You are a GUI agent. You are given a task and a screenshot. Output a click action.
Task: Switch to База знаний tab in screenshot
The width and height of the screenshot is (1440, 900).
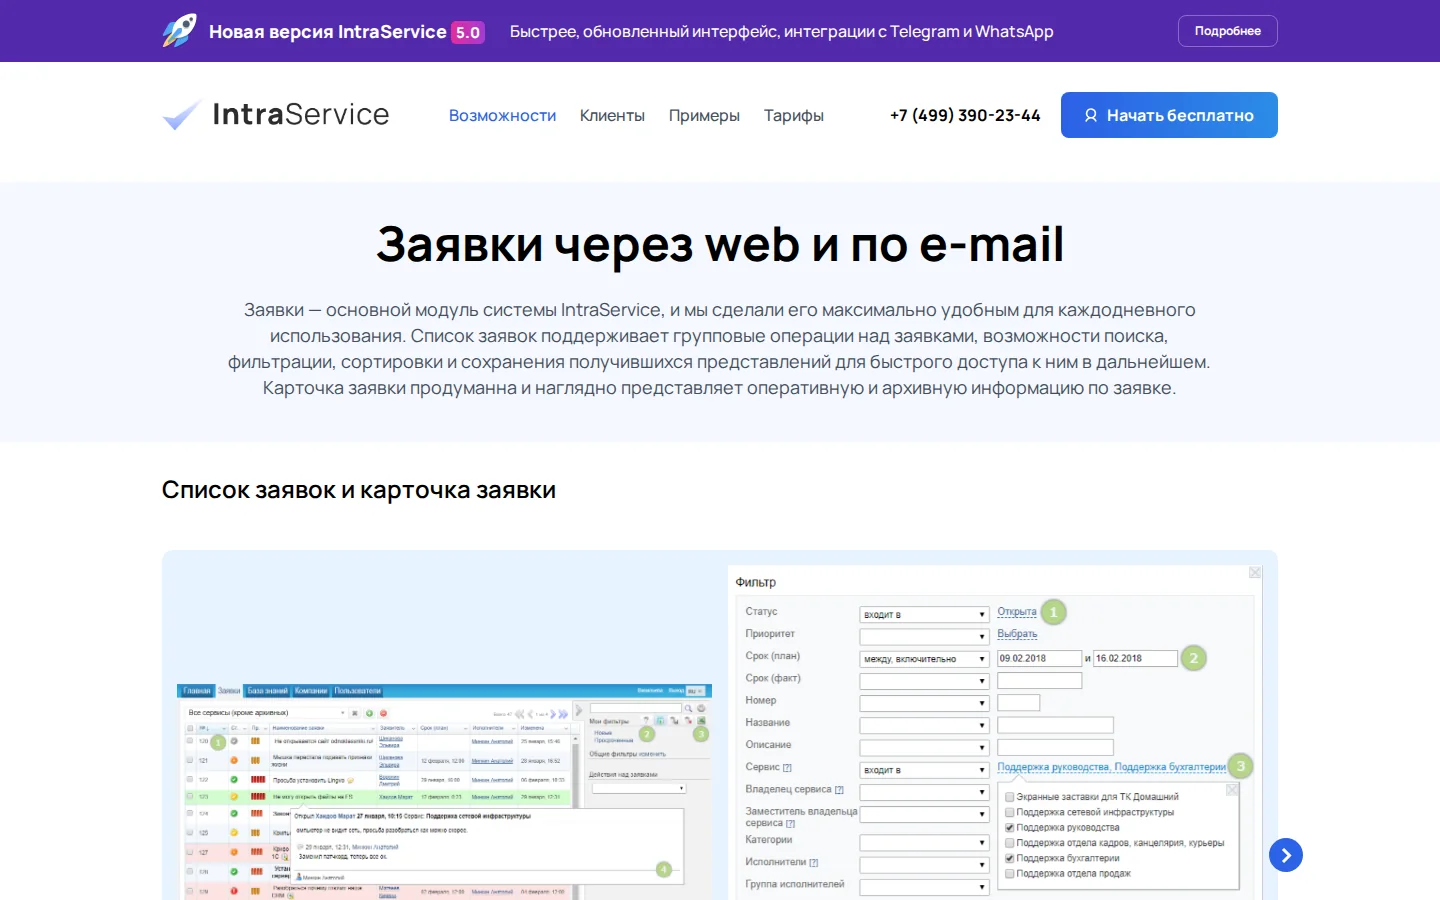[267, 691]
